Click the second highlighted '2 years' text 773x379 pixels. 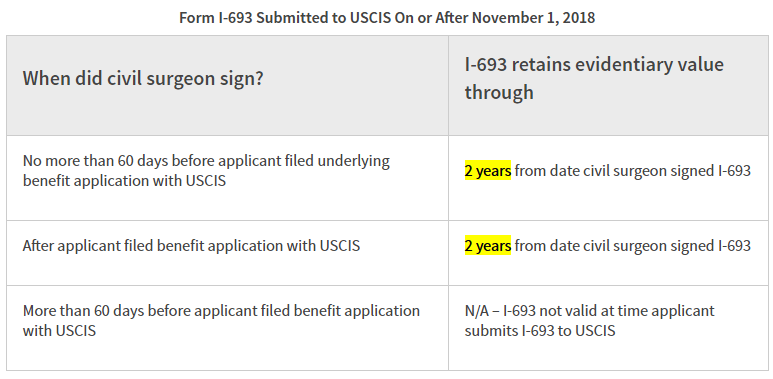pyautogui.click(x=488, y=245)
